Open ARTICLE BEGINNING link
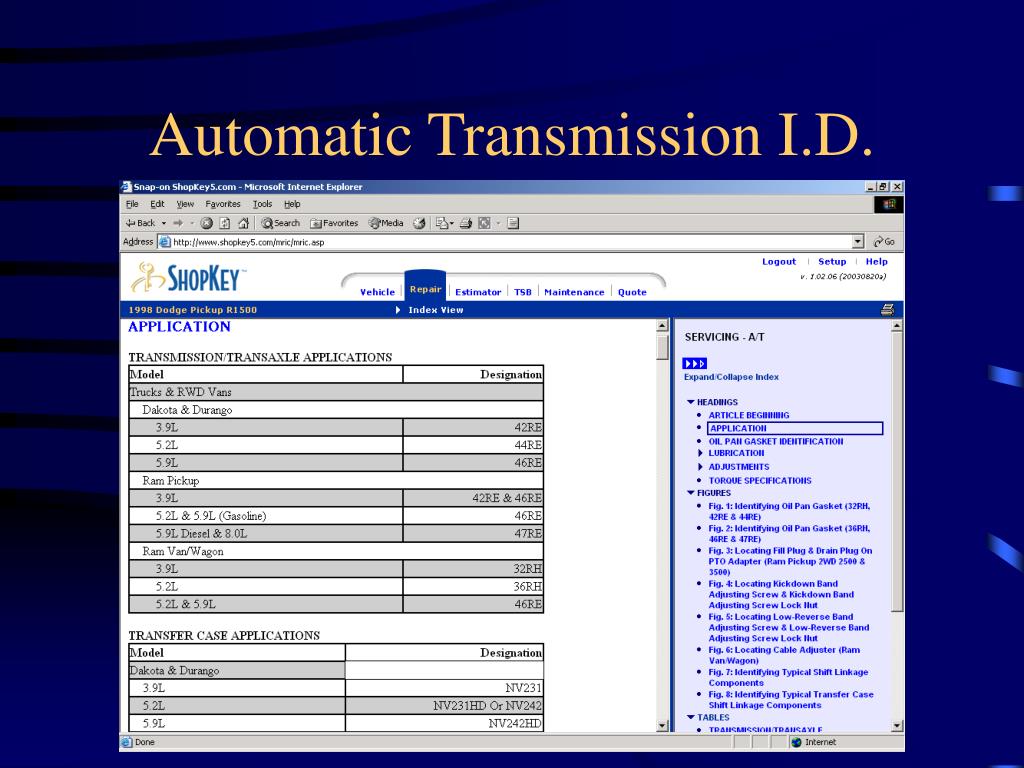This screenshot has width=1024, height=768. pyautogui.click(x=748, y=415)
